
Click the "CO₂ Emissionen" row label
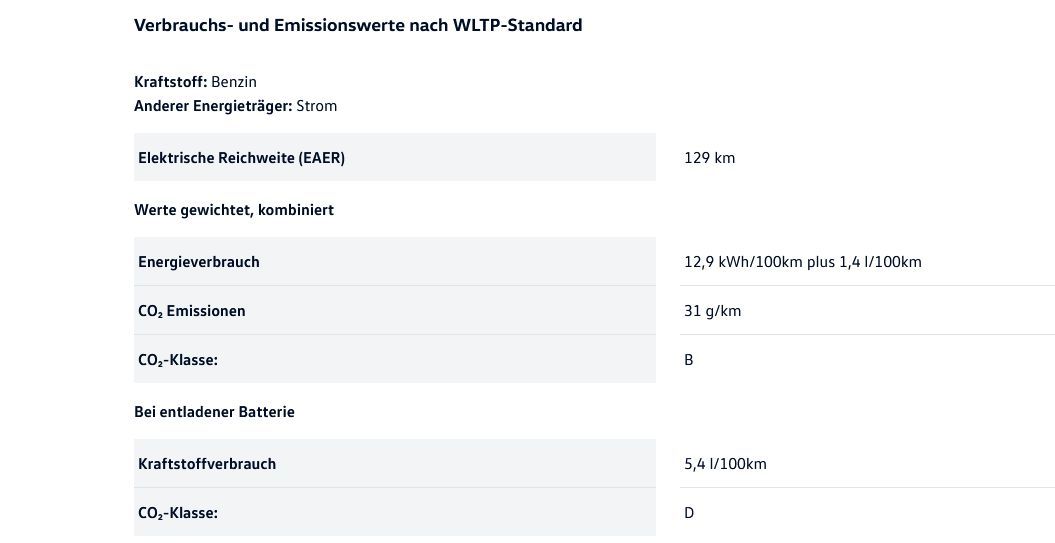pyautogui.click(x=191, y=311)
